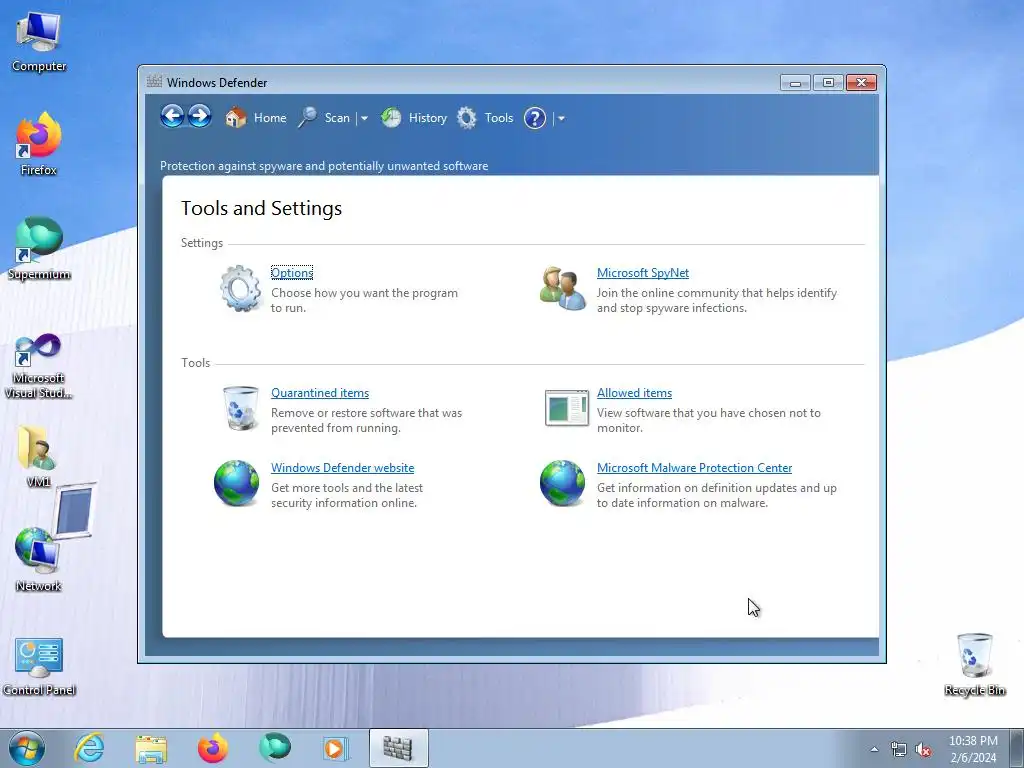Click the Show desktop strip on taskbar
Image resolution: width=1024 pixels, height=768 pixels.
pos(1016,748)
